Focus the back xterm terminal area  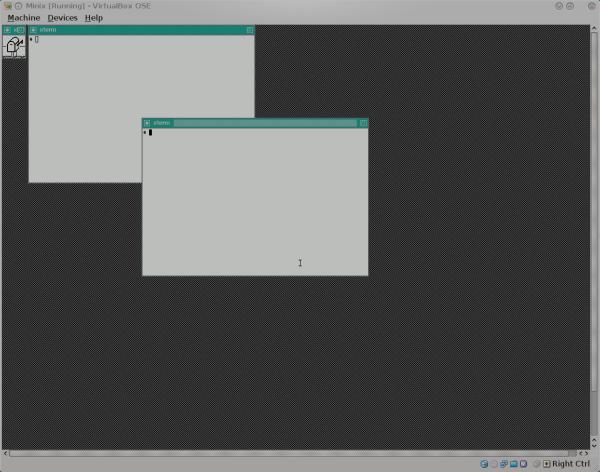pyautogui.click(x=85, y=110)
